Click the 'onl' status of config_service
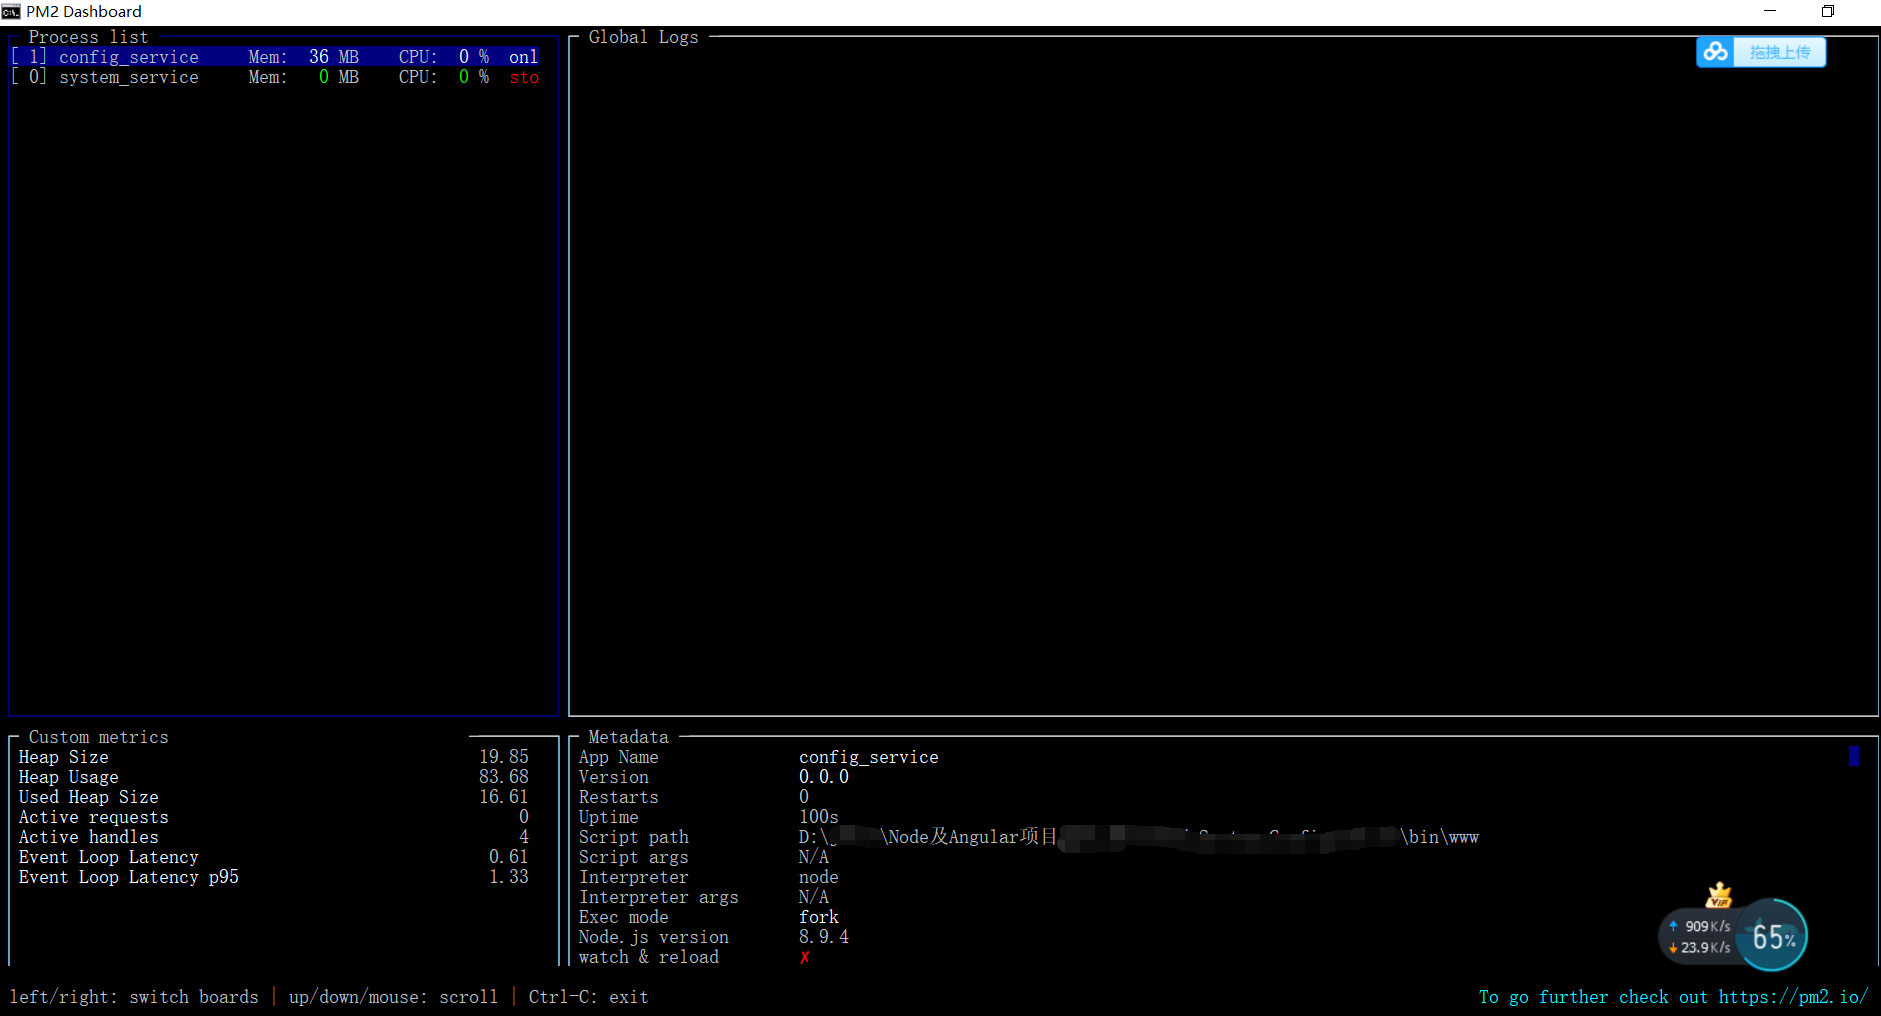The image size is (1881, 1016). coord(523,57)
